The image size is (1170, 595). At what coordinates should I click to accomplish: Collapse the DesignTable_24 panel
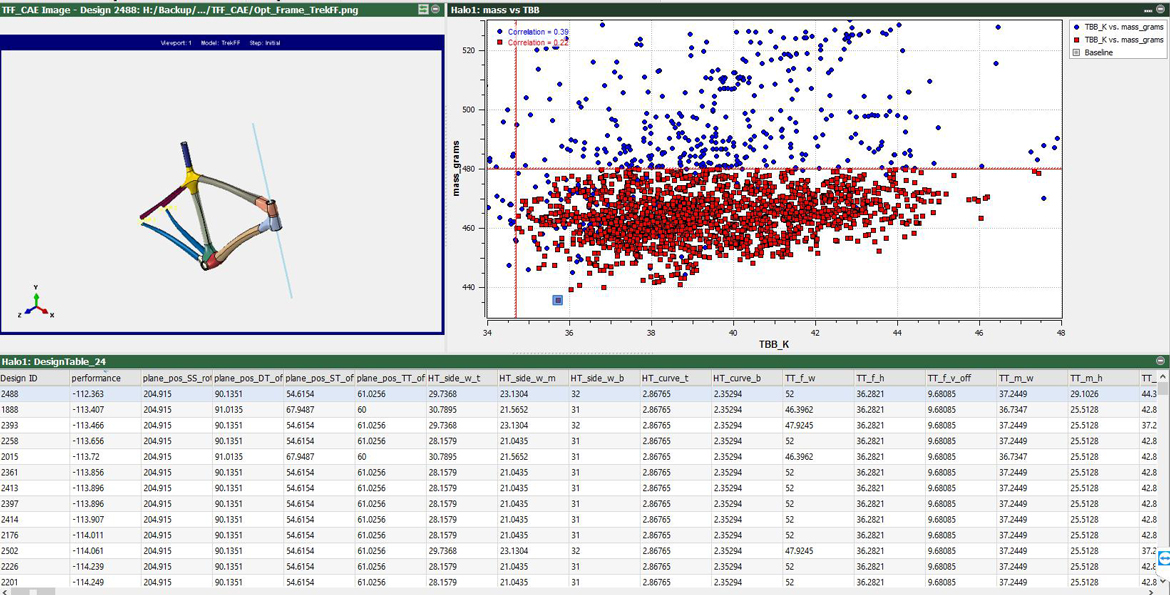coord(1160,361)
